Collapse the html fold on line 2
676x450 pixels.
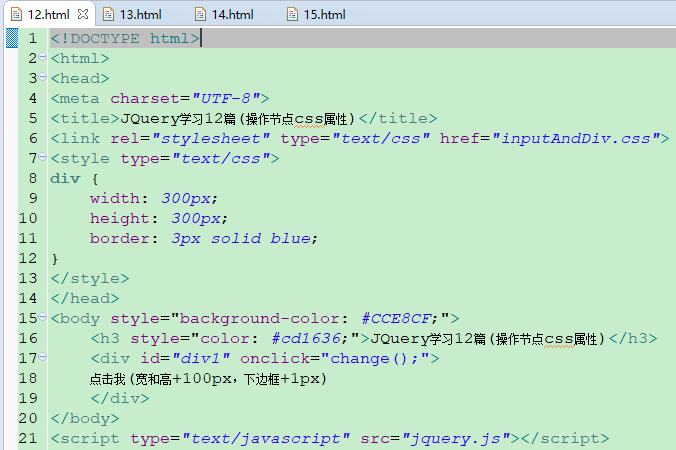[x=42, y=57]
